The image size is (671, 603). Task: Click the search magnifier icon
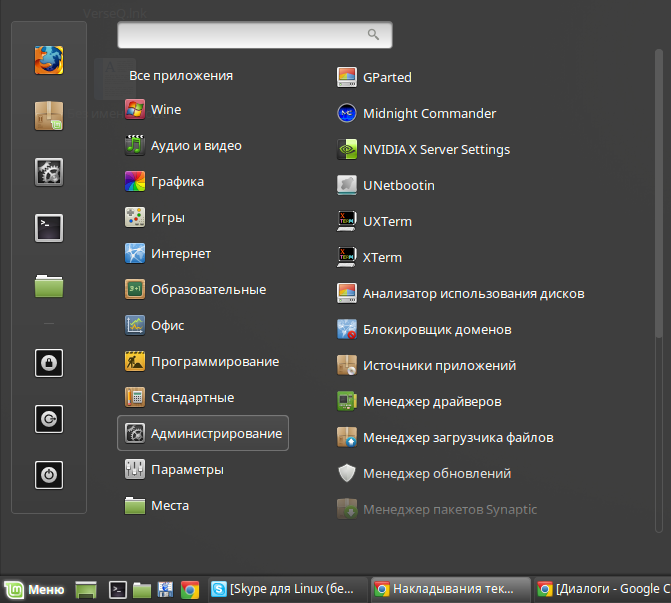373,35
